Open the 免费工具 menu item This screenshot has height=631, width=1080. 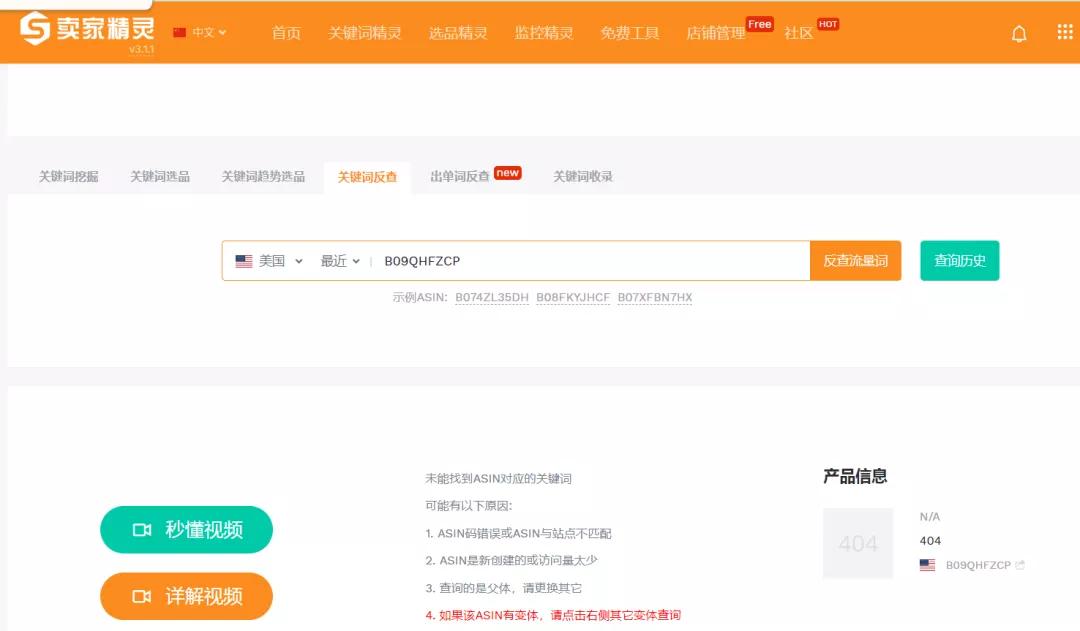coord(629,31)
